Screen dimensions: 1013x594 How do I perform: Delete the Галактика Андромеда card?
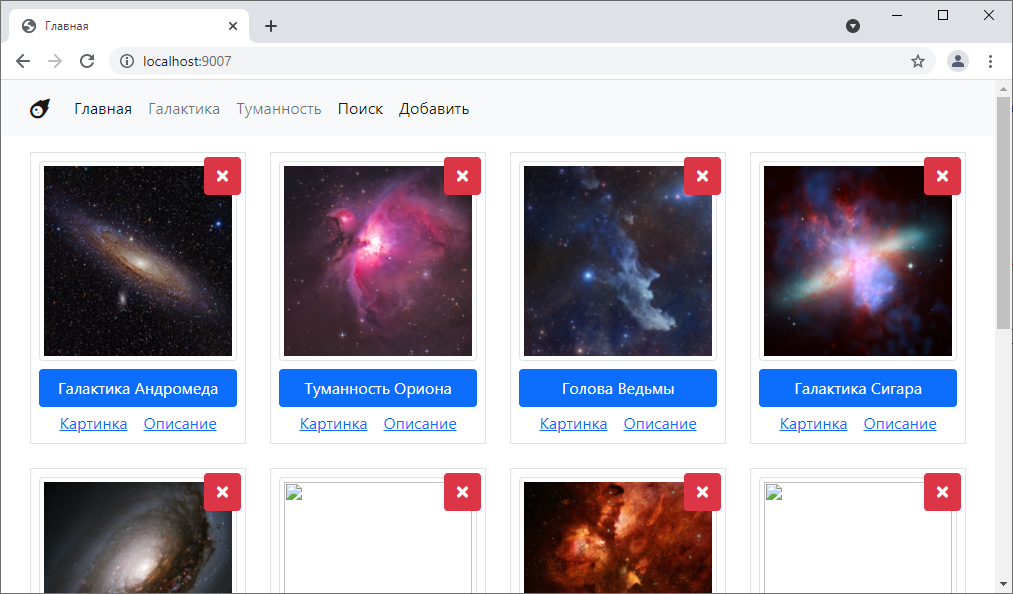click(x=222, y=176)
